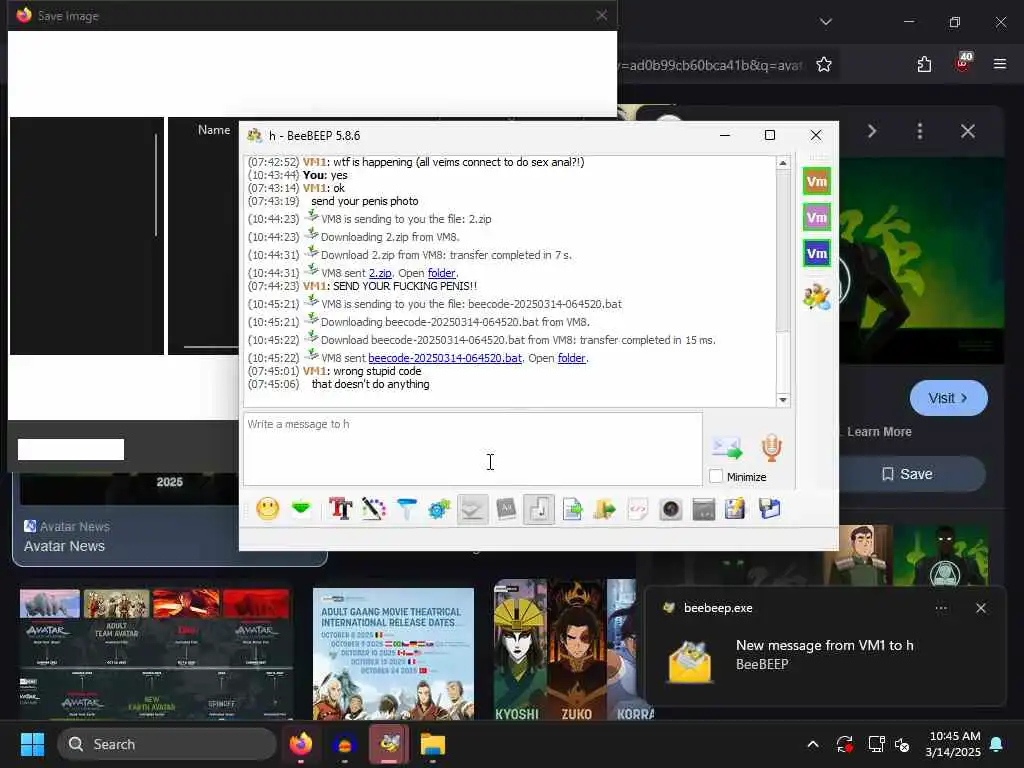The image size is (1024, 768).
Task: Toggle the spell checking book icon
Action: (x=472, y=509)
